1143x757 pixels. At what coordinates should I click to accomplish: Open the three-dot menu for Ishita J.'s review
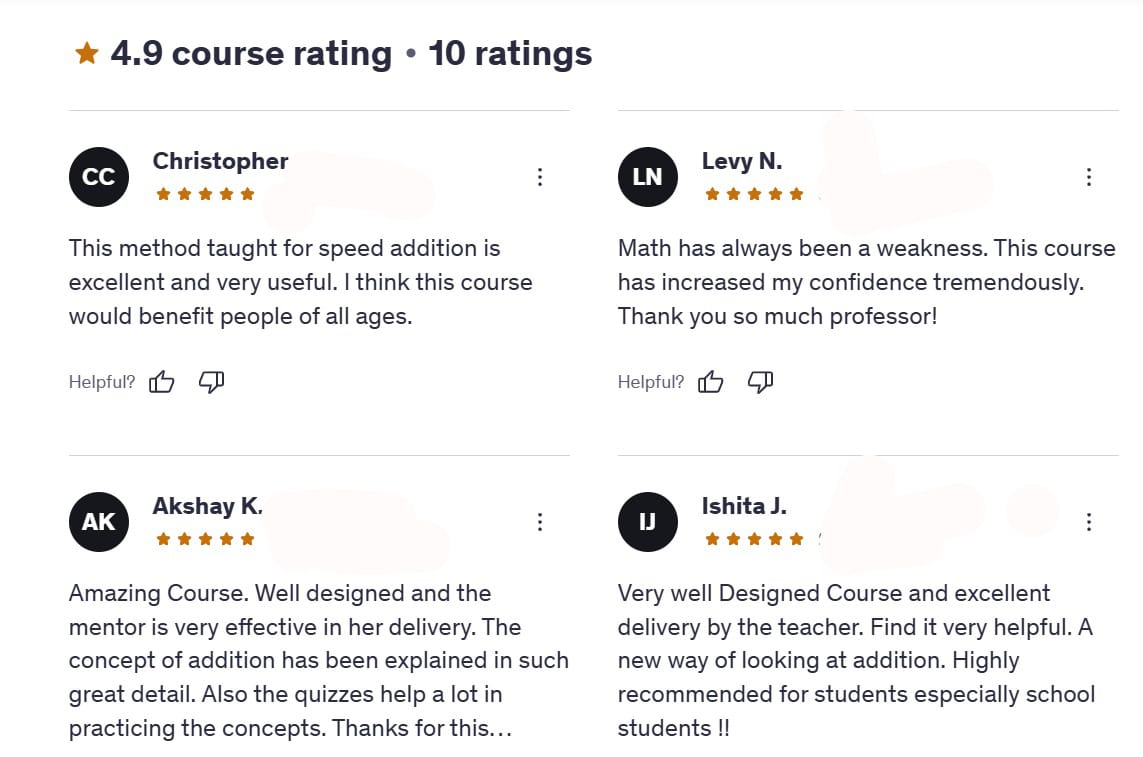click(1088, 522)
